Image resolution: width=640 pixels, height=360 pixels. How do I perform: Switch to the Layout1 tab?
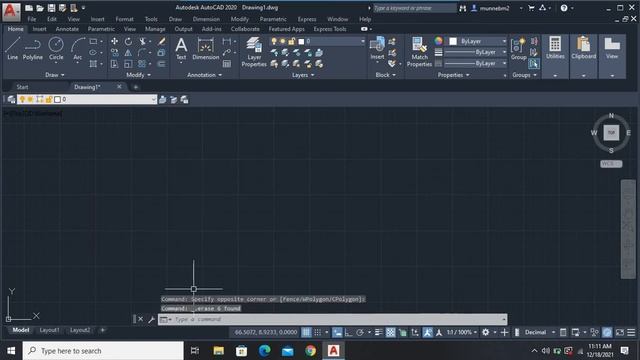[x=49, y=330]
